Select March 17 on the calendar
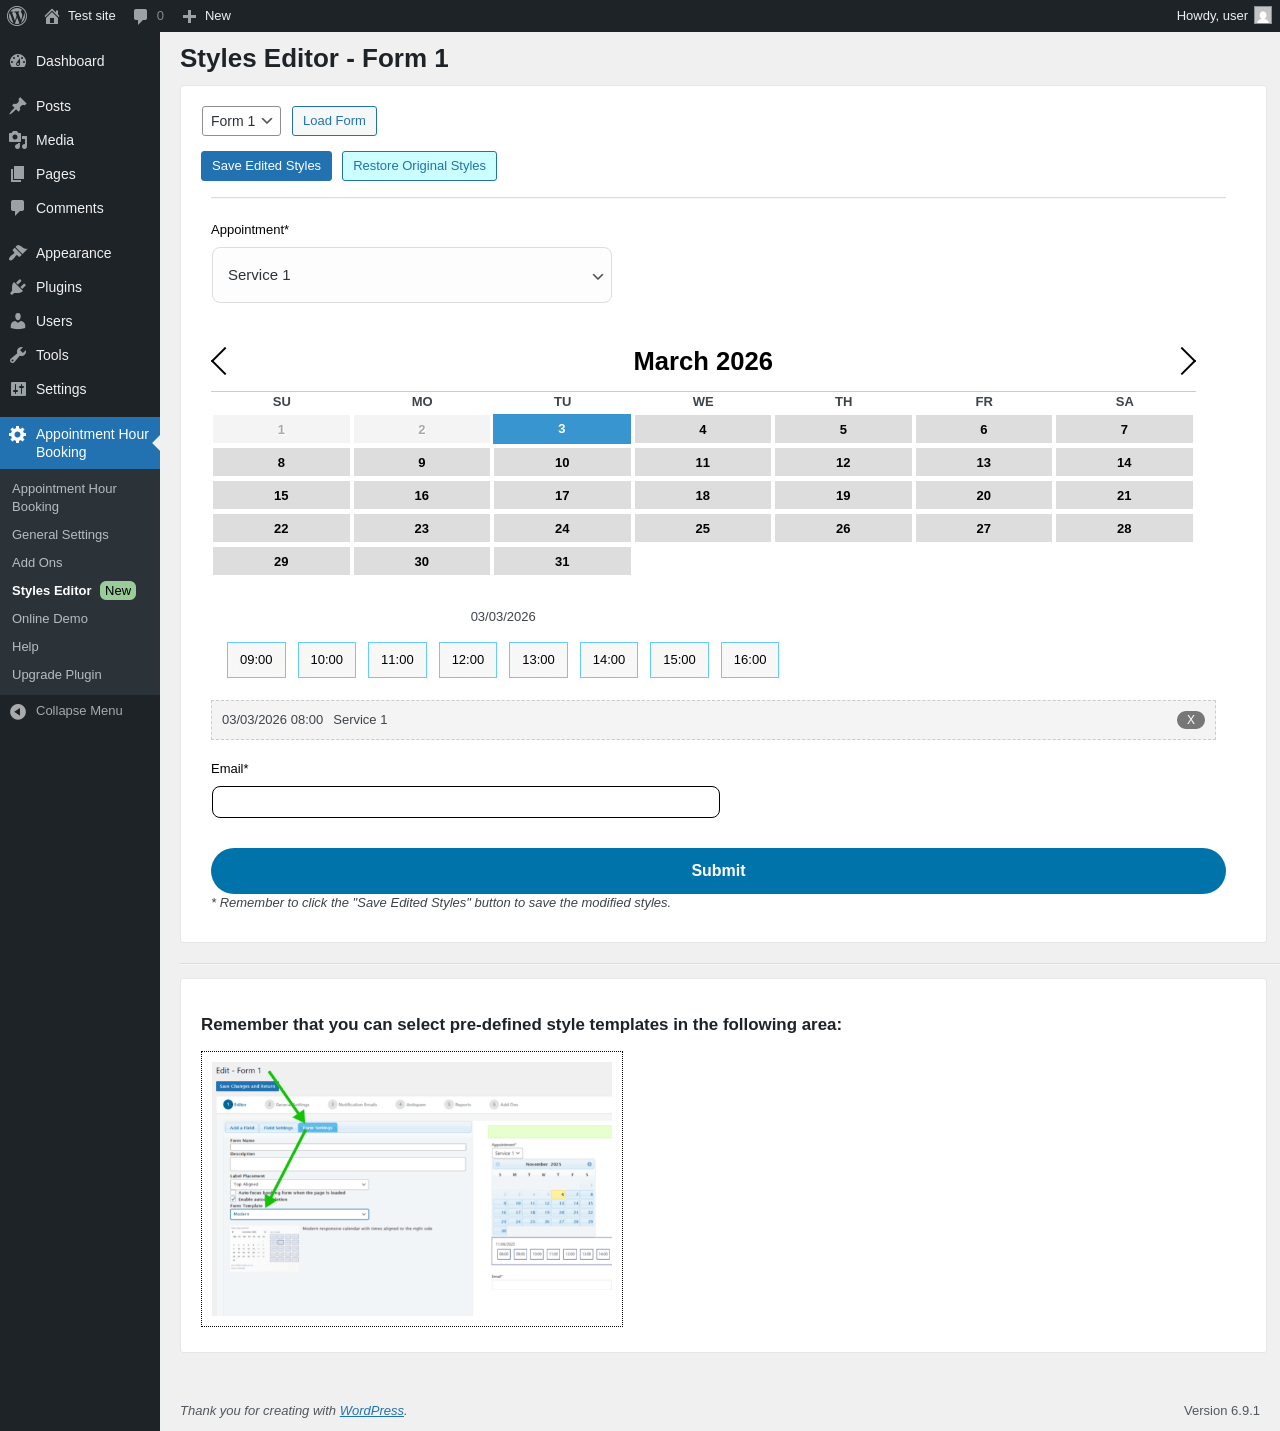 [x=562, y=496]
